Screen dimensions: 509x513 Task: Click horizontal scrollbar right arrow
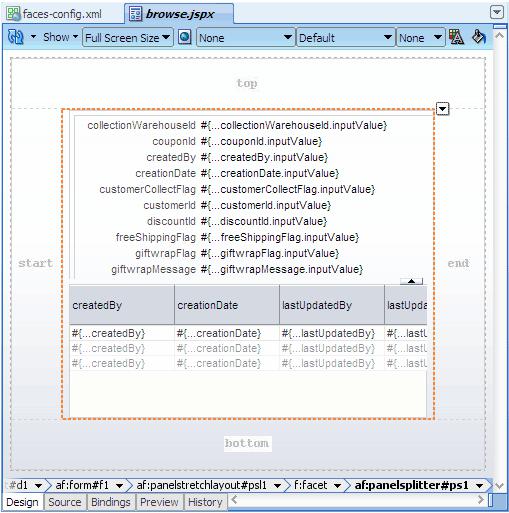point(480,499)
